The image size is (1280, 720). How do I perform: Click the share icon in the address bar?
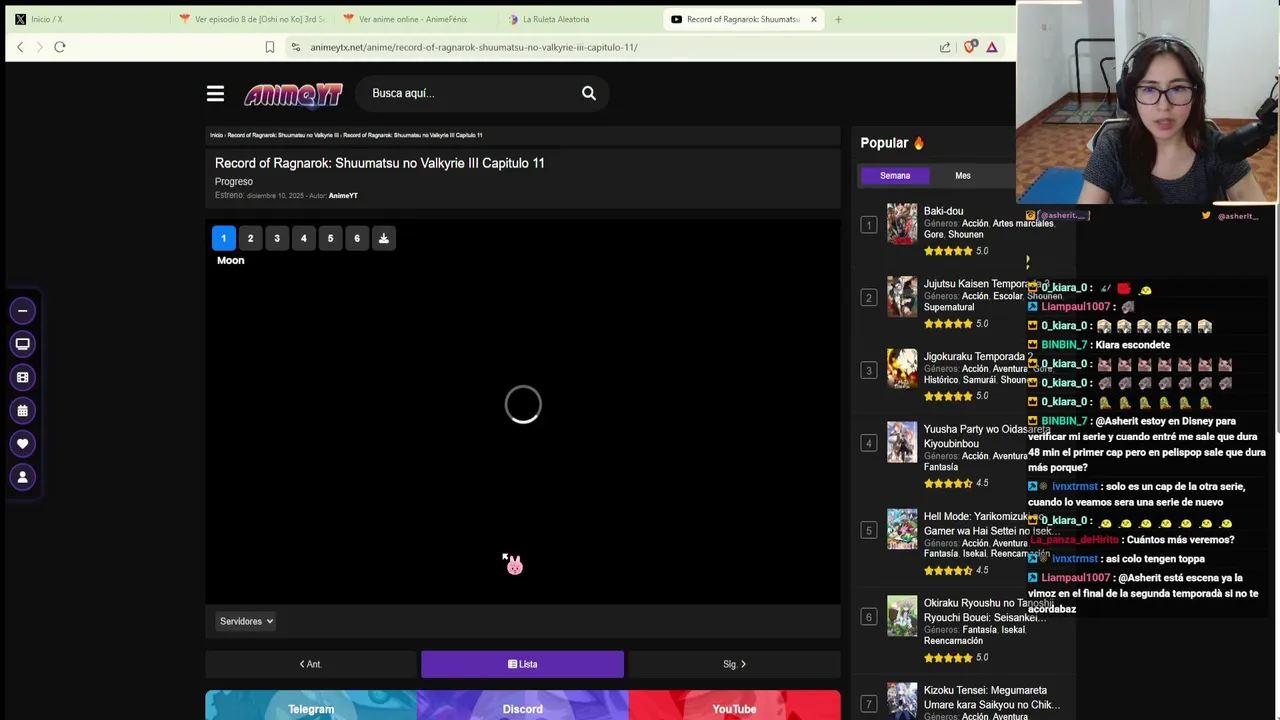pyautogui.click(x=945, y=47)
